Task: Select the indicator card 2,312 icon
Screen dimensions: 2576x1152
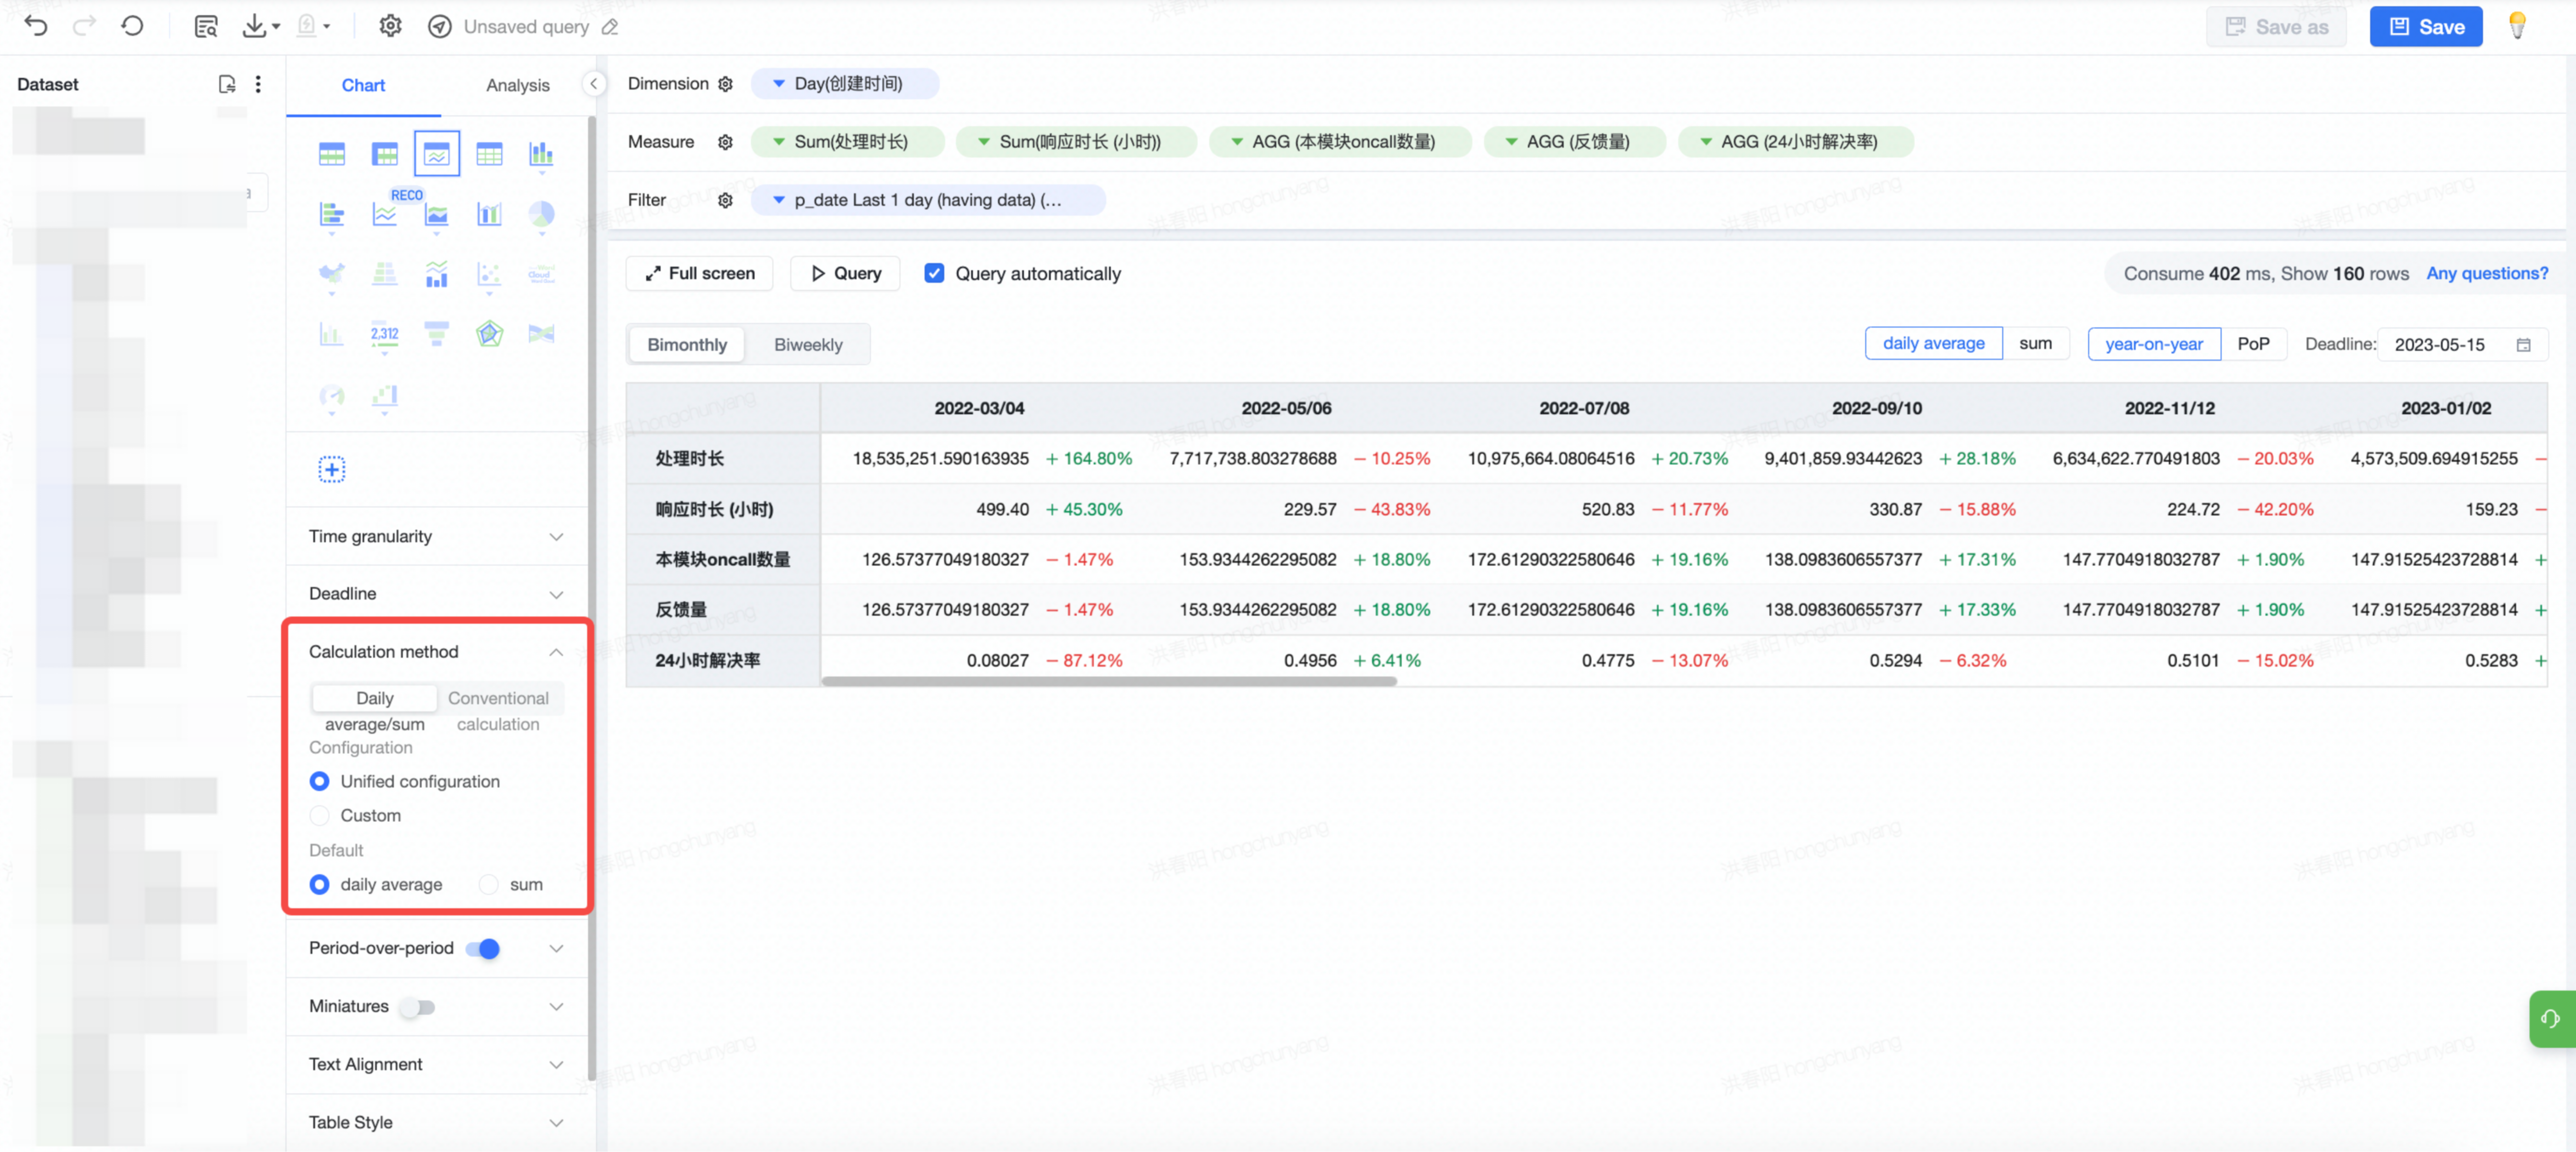Action: tap(384, 334)
